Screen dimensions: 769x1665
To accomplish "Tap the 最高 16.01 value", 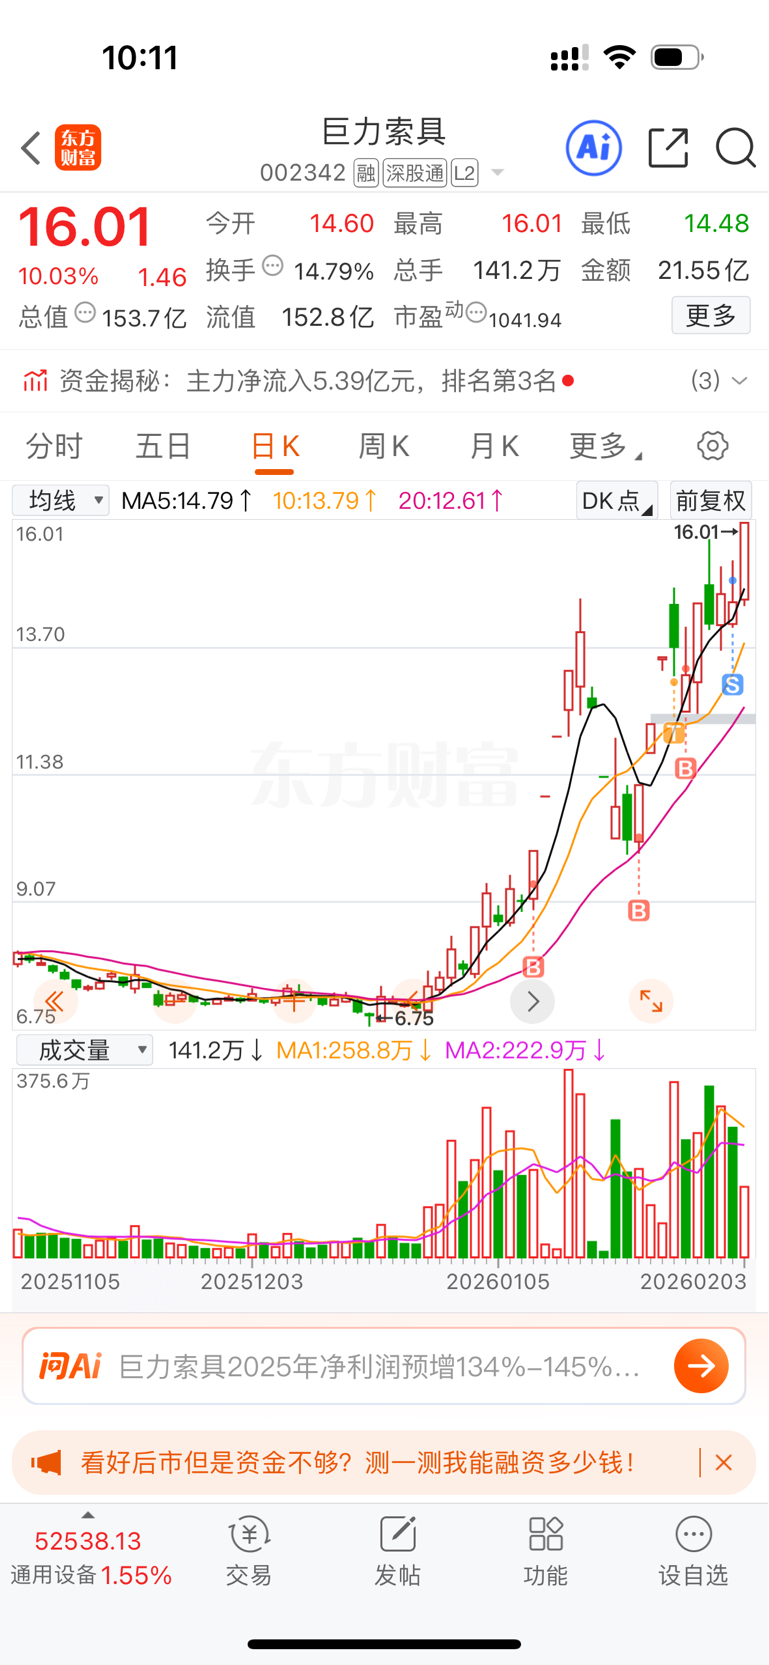I will click(x=532, y=223).
